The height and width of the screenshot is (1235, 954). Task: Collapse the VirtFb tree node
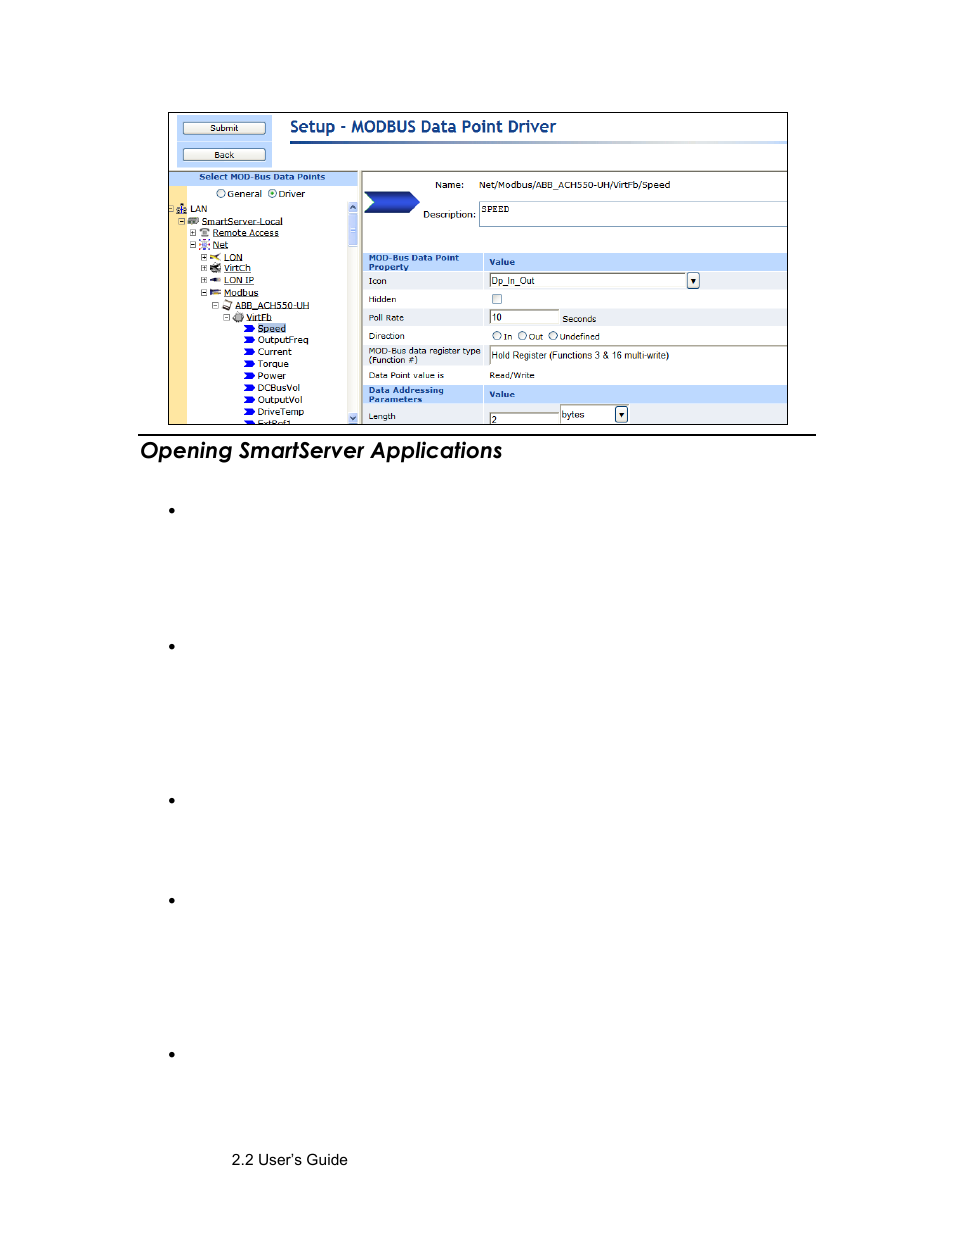226,317
